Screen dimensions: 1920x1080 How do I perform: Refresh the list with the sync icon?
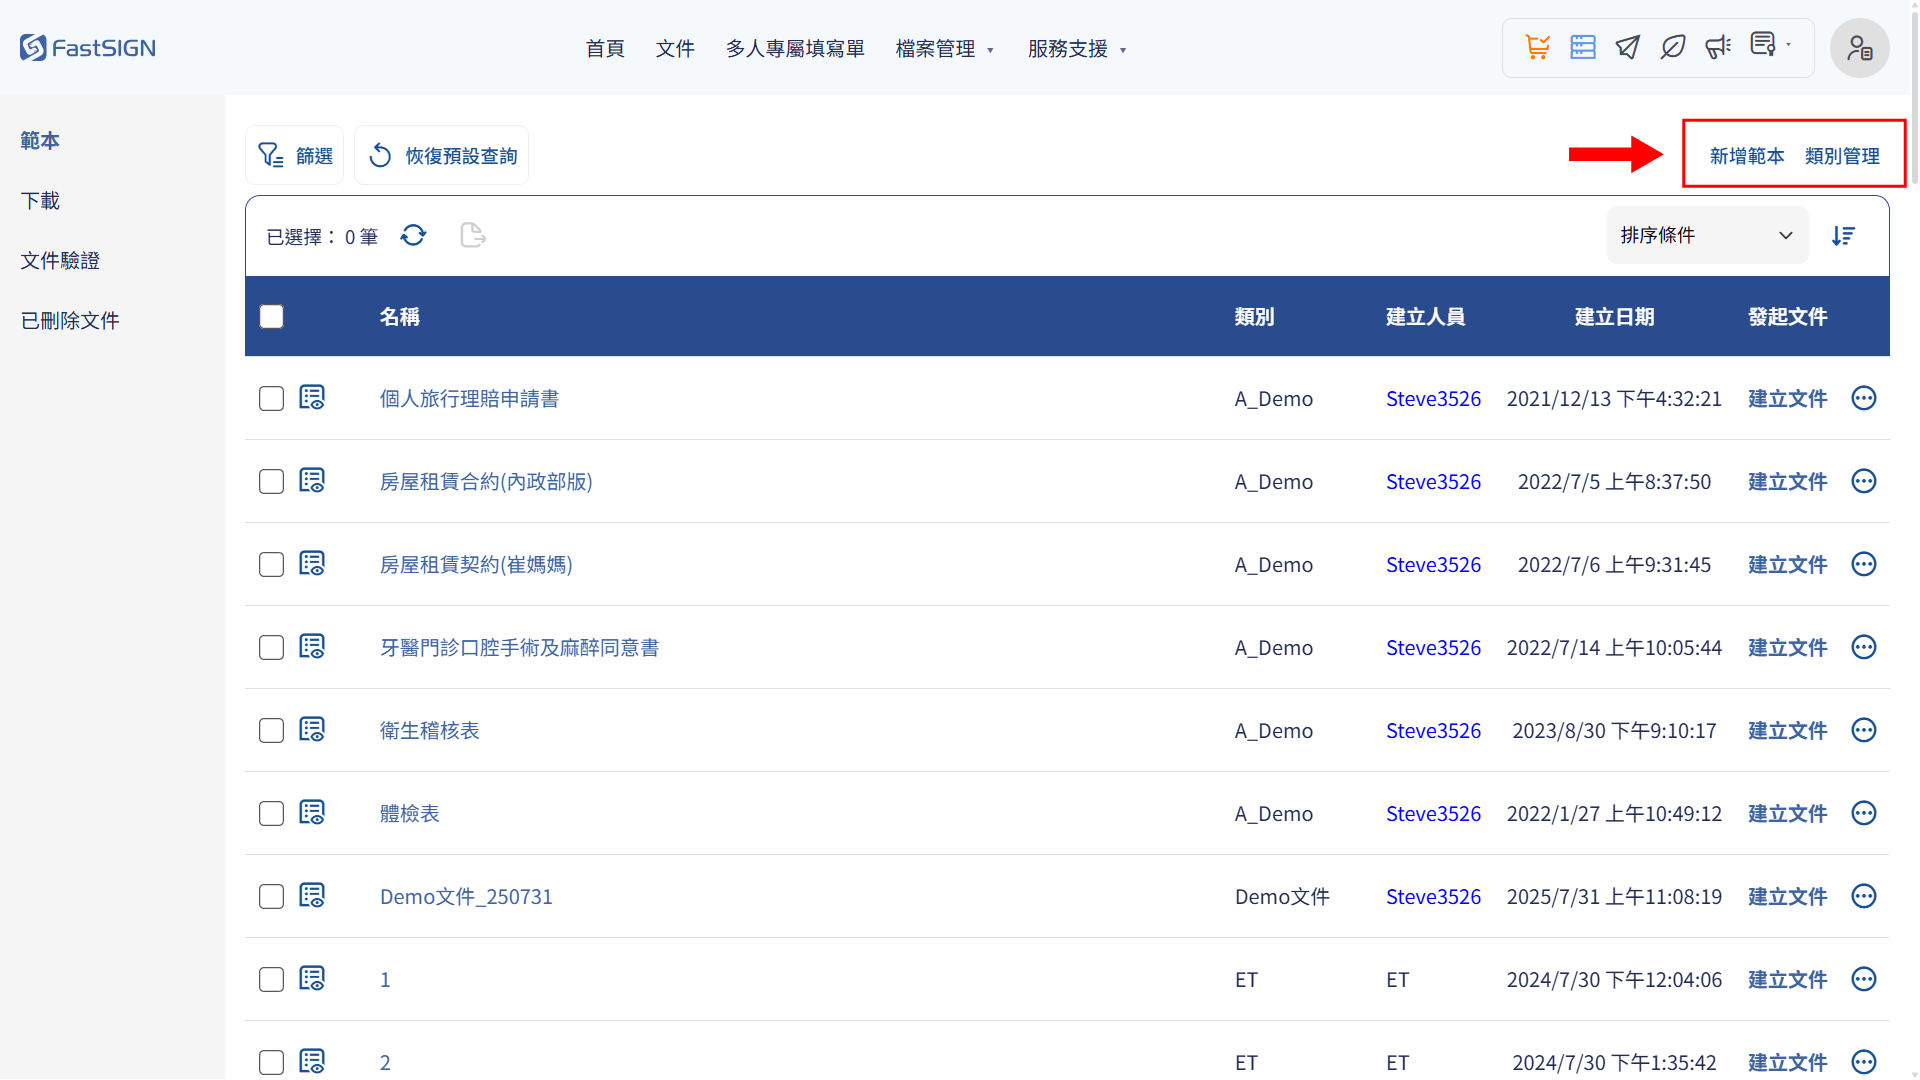[413, 235]
